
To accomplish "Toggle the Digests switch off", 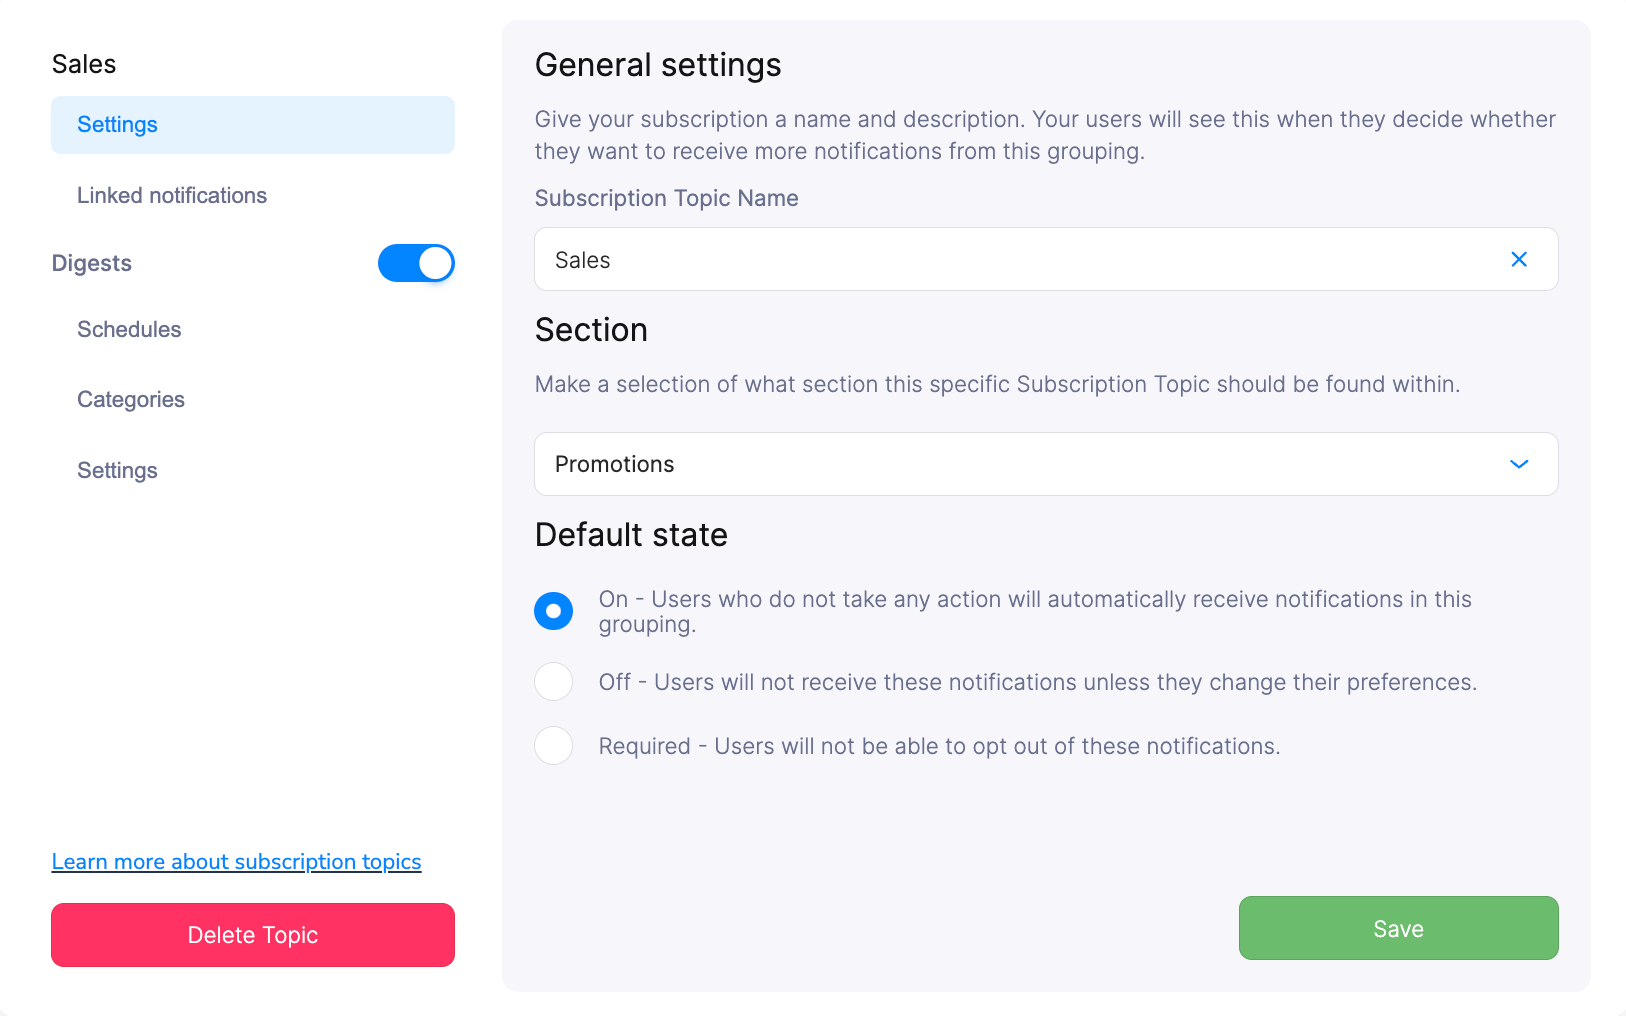I will tap(416, 263).
